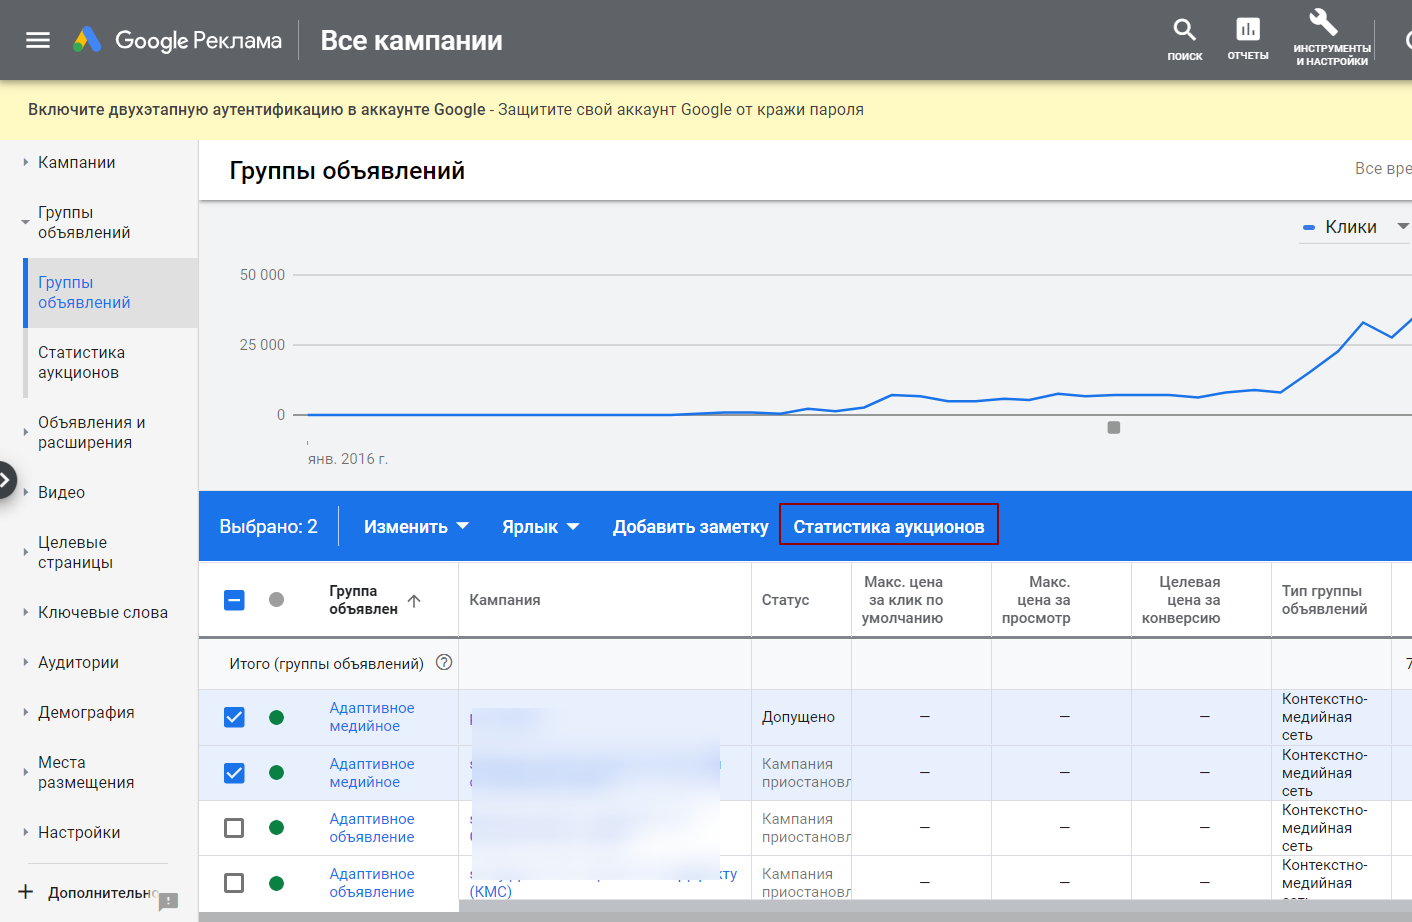This screenshot has width=1412, height=922.
Task: Open the Ярлык dropdown
Action: (x=540, y=527)
